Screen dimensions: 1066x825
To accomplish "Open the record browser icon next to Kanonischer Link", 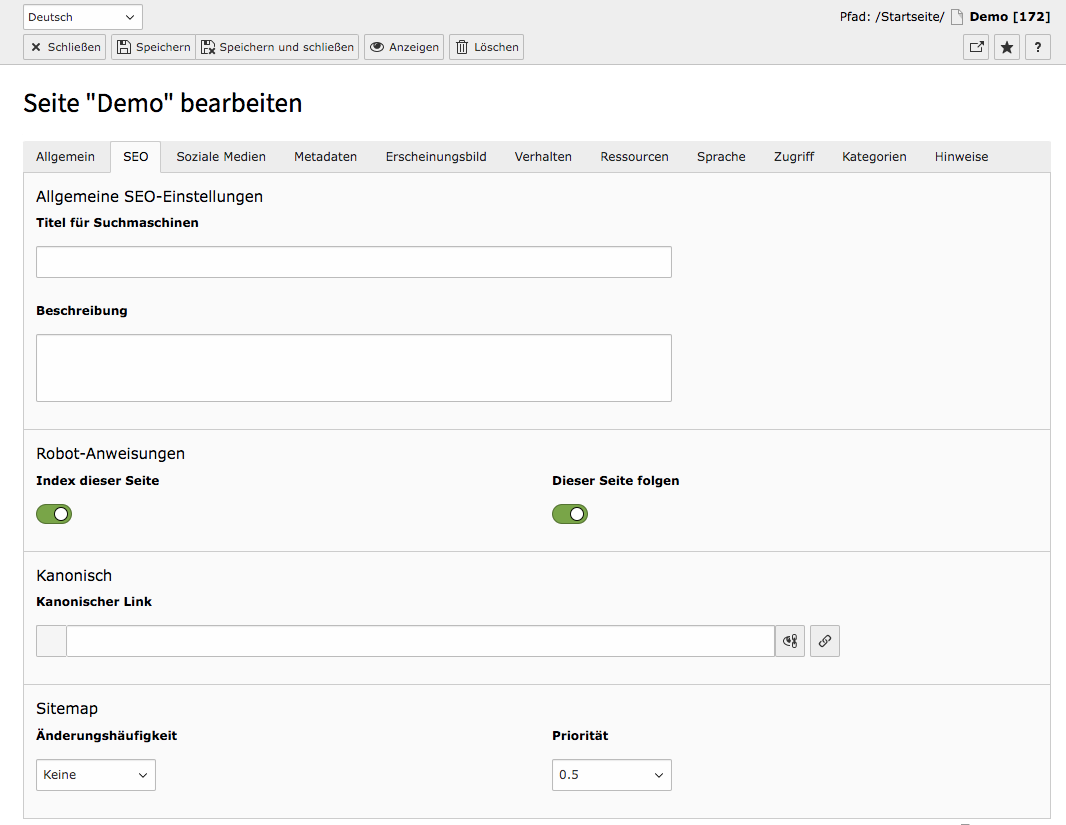I will pyautogui.click(x=789, y=640).
